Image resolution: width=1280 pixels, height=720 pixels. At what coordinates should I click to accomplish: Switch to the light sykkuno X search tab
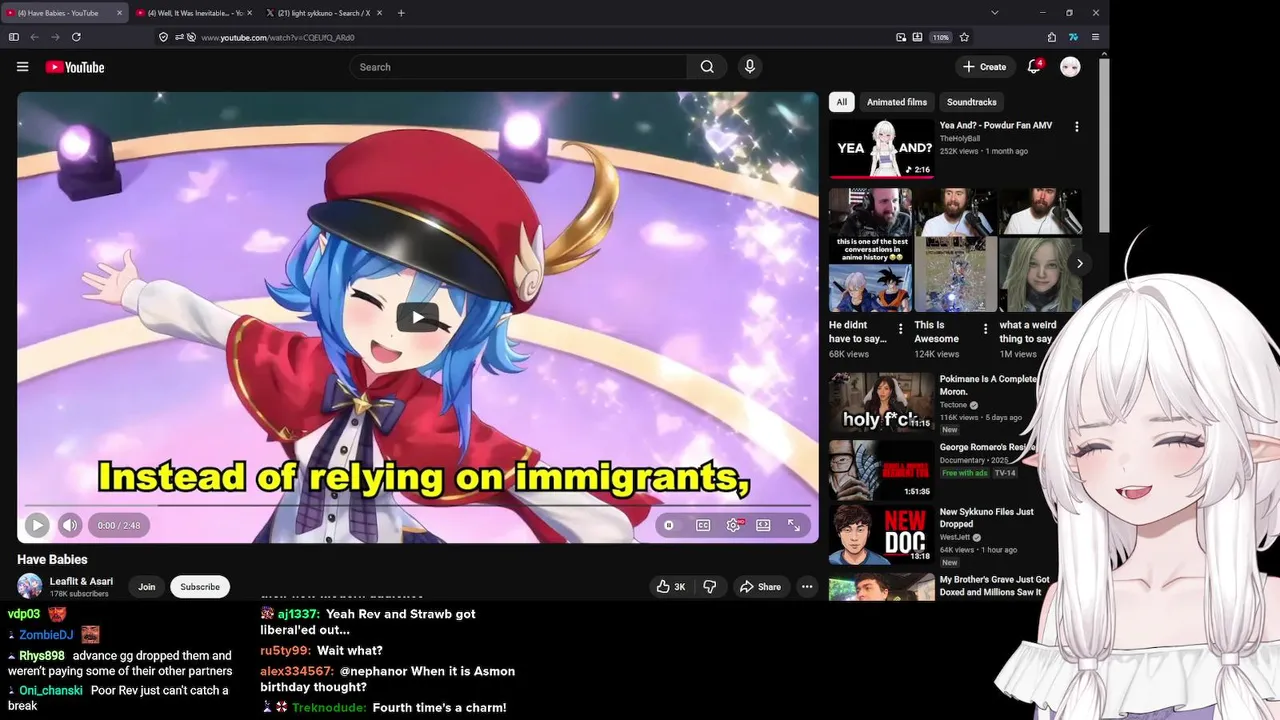coord(324,13)
